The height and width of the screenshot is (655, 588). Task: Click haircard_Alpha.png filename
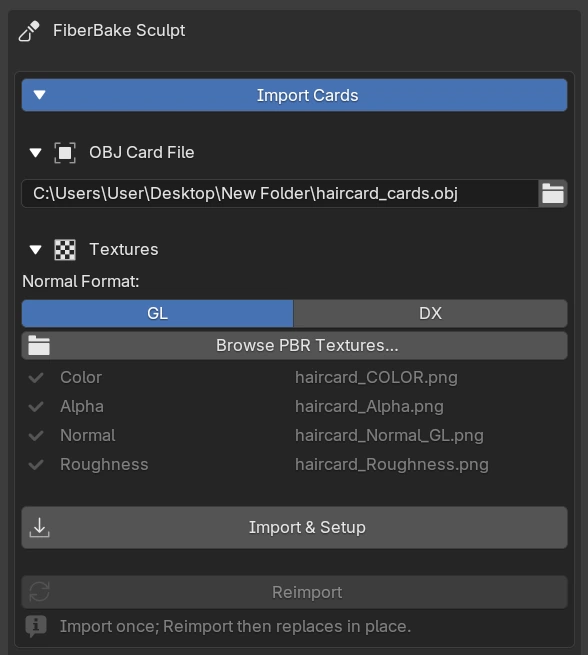coord(369,406)
